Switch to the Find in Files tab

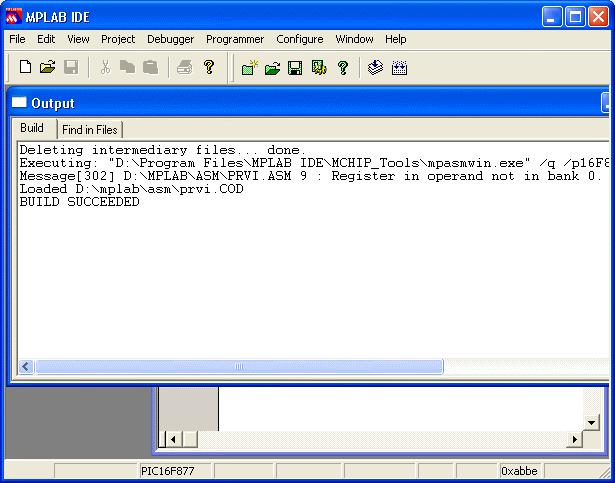[90, 130]
